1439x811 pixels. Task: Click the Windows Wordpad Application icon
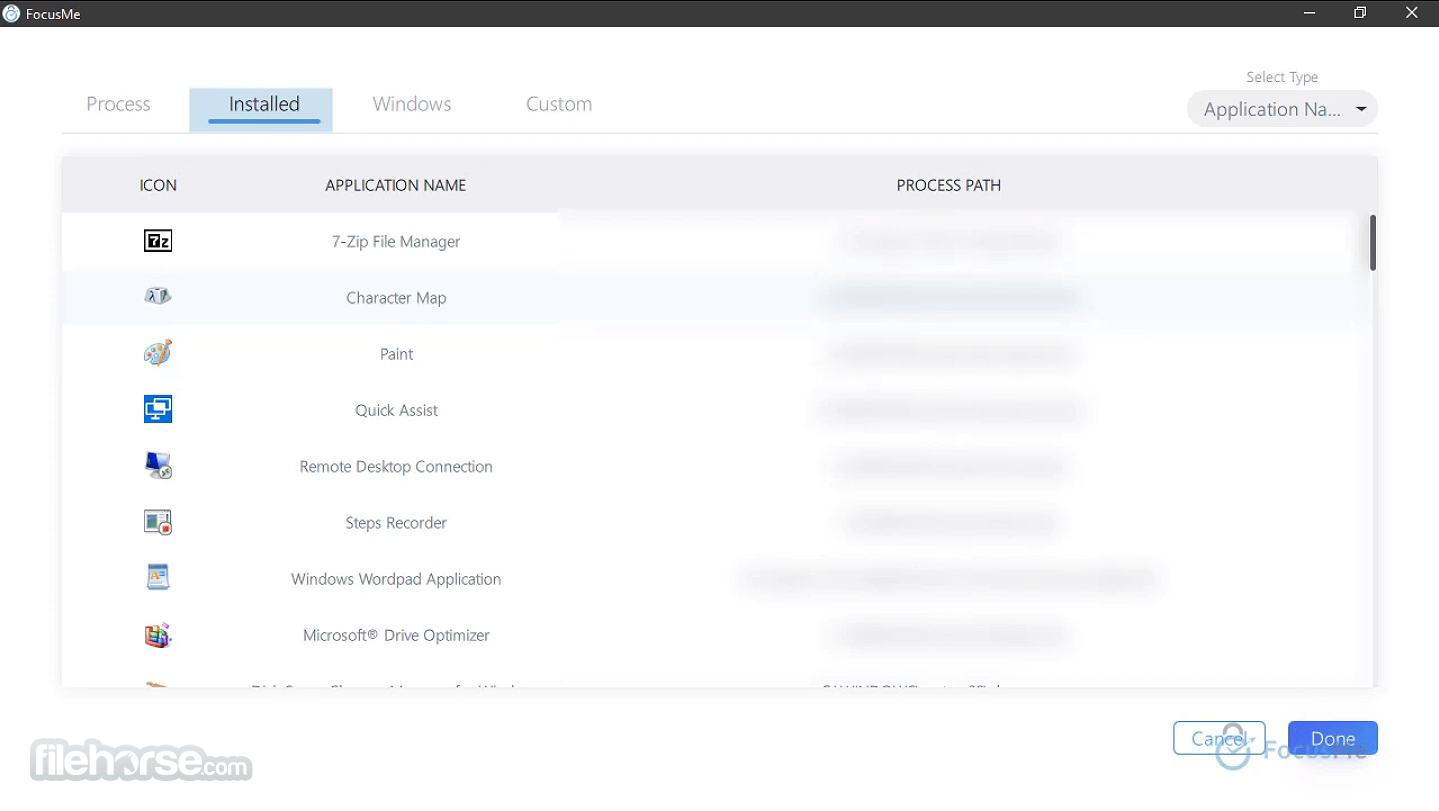[158, 577]
